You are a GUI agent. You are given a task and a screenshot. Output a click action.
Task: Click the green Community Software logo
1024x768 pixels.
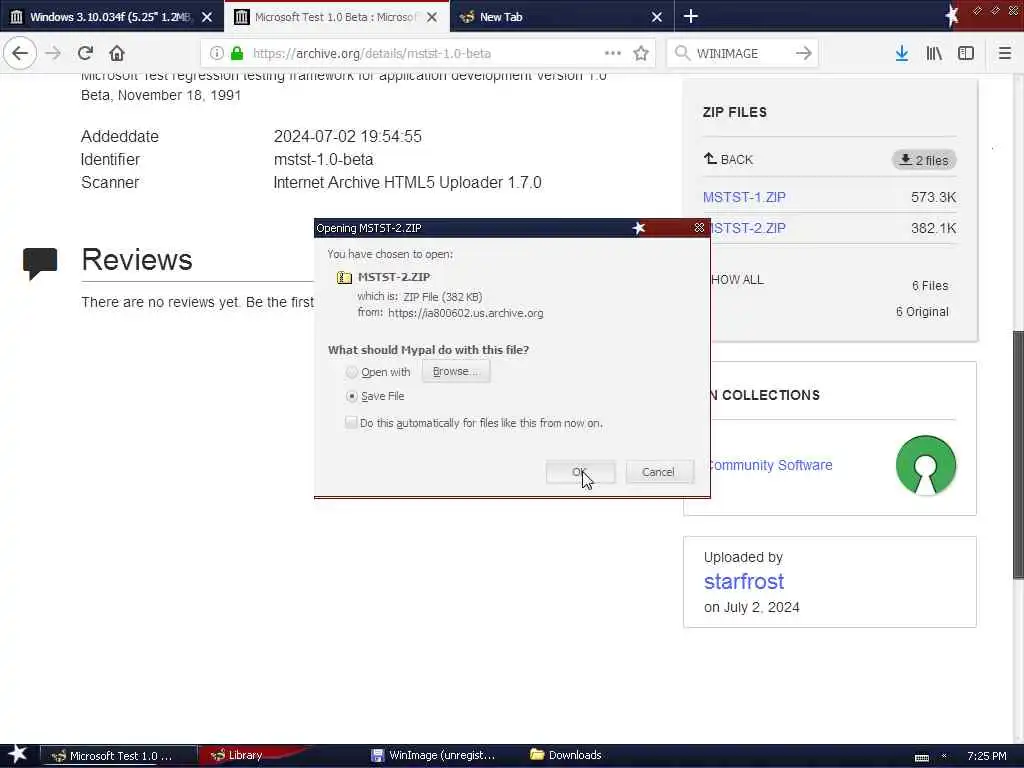(x=925, y=465)
